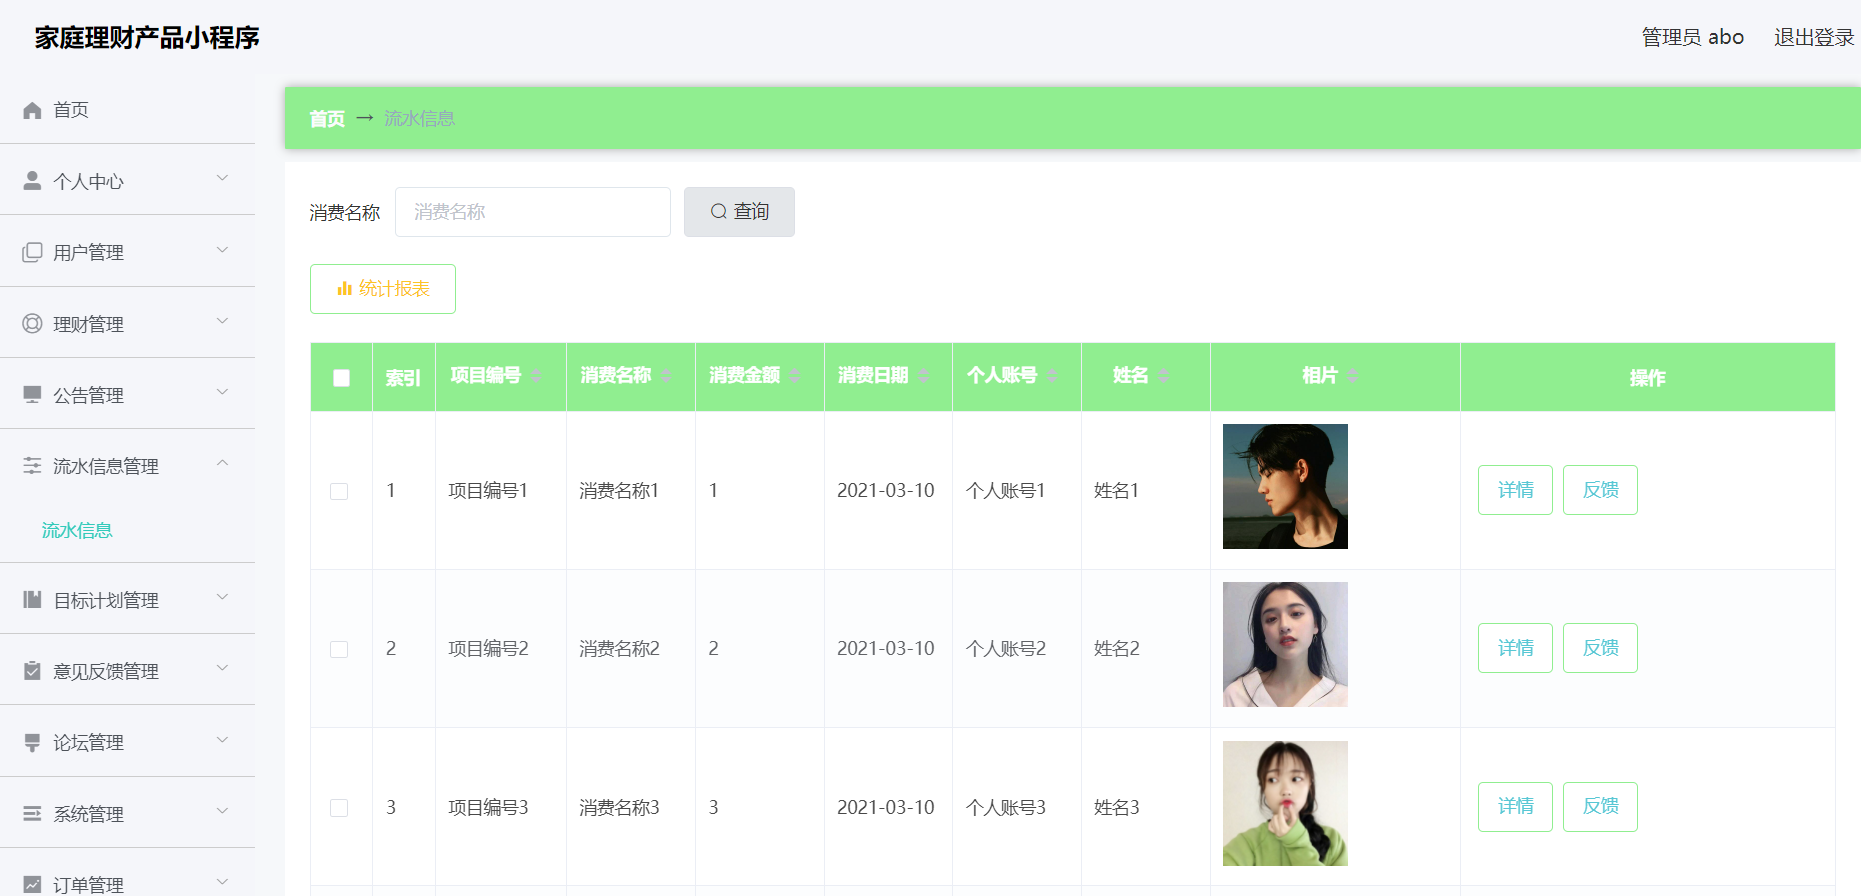Click 反馈 for row 消费名称3
This screenshot has width=1861, height=896.
point(1600,807)
